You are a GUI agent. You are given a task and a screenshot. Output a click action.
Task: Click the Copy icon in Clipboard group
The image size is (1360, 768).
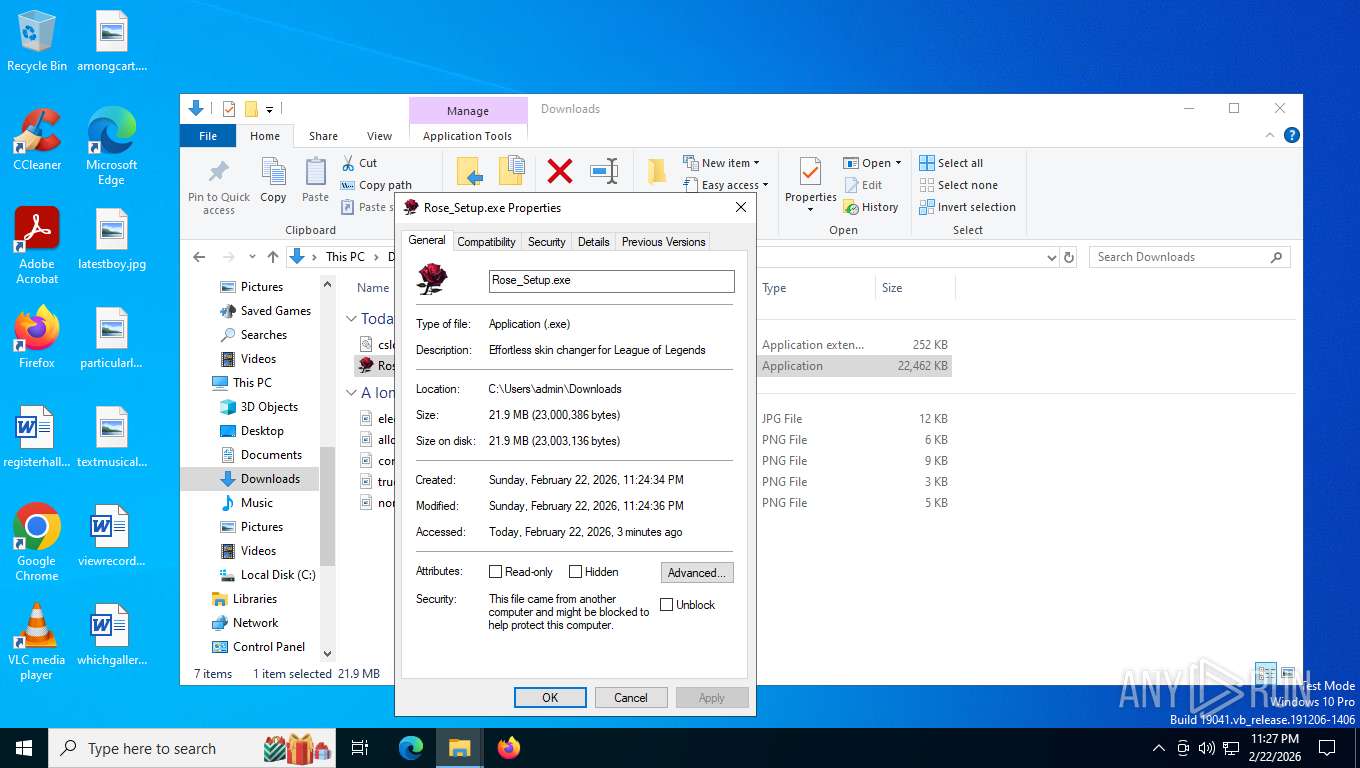273,172
